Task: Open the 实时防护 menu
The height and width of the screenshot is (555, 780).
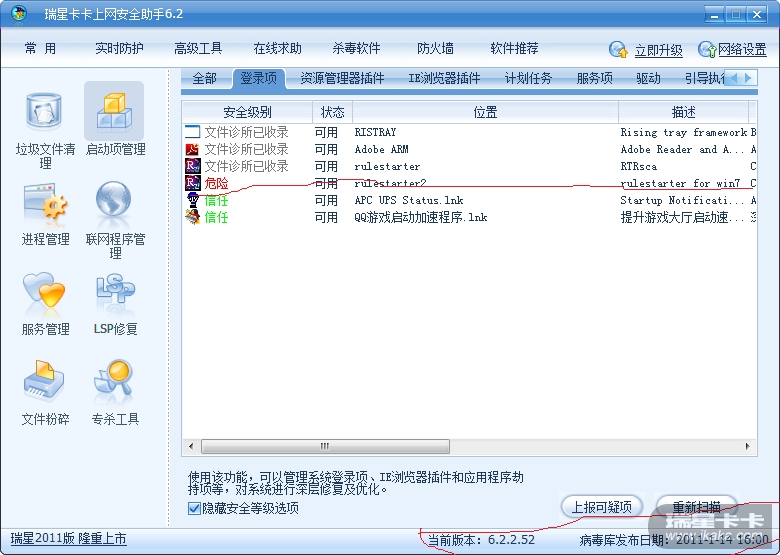Action: [119, 48]
